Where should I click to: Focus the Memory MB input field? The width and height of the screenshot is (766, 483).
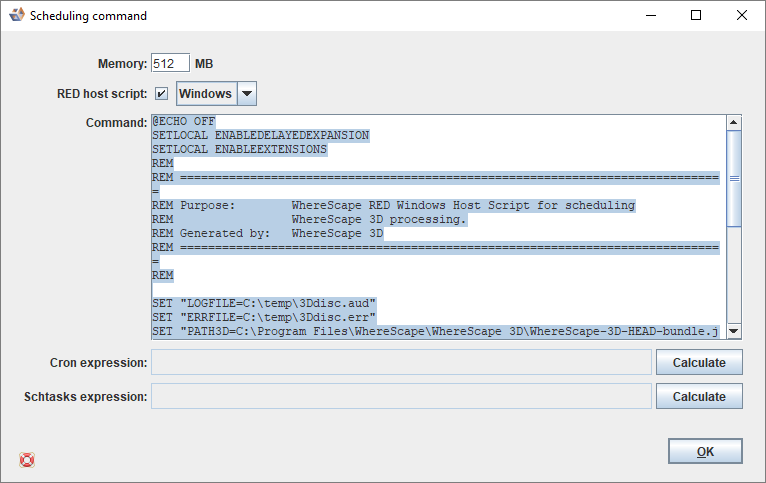[x=170, y=63]
